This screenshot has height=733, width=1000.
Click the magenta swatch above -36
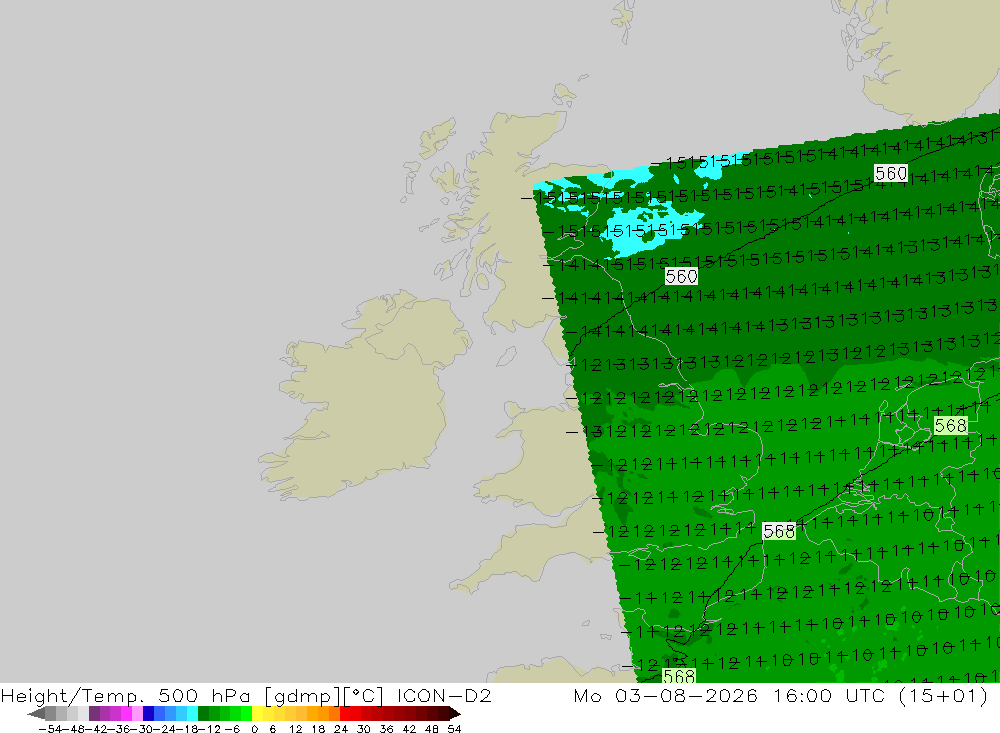(x=126, y=713)
